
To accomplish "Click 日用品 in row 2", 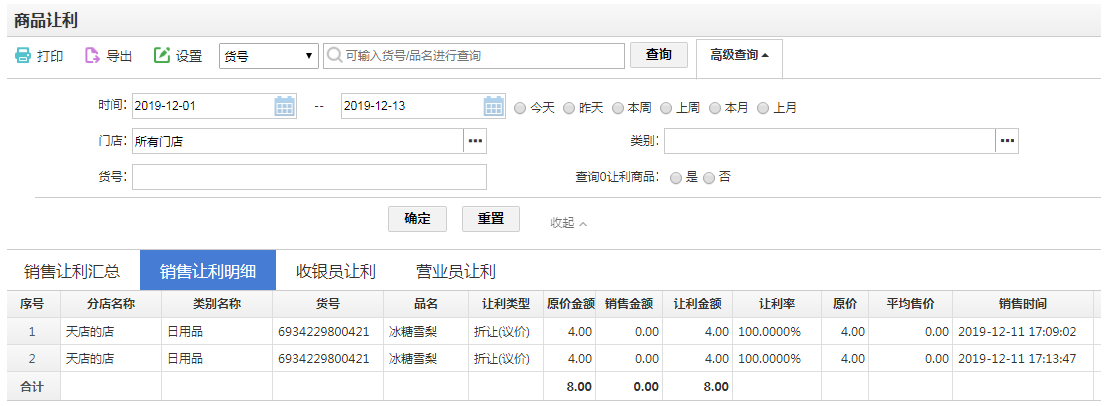I will click(x=185, y=359).
